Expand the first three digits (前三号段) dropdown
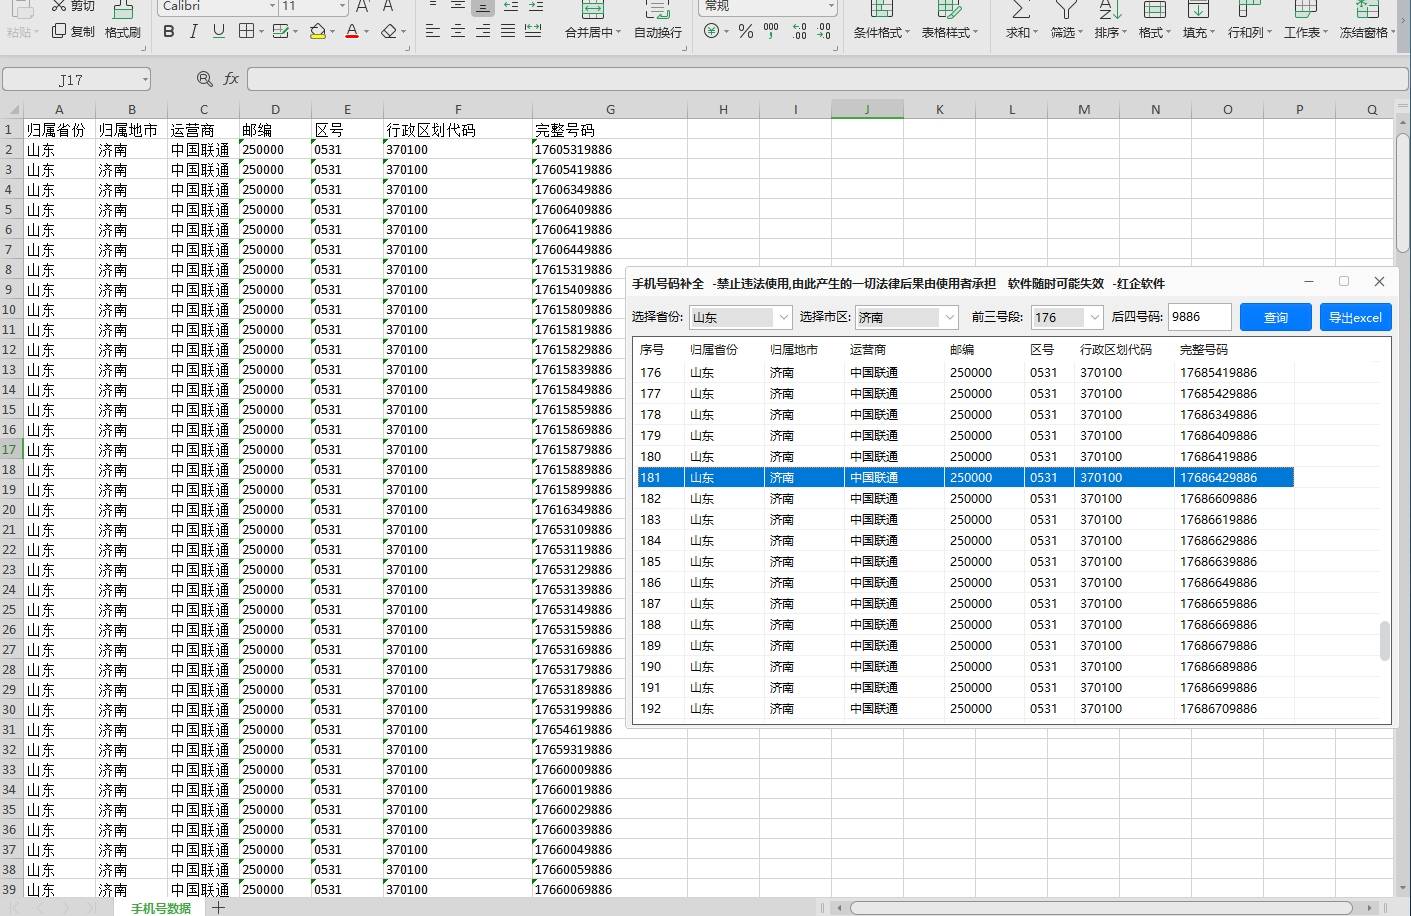 pos(1066,317)
